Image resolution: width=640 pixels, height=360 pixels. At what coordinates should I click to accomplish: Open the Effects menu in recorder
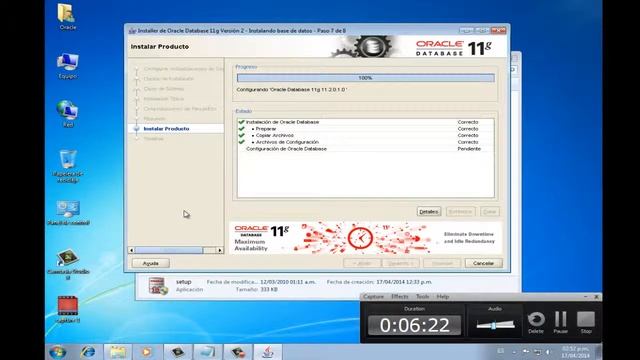[400, 297]
